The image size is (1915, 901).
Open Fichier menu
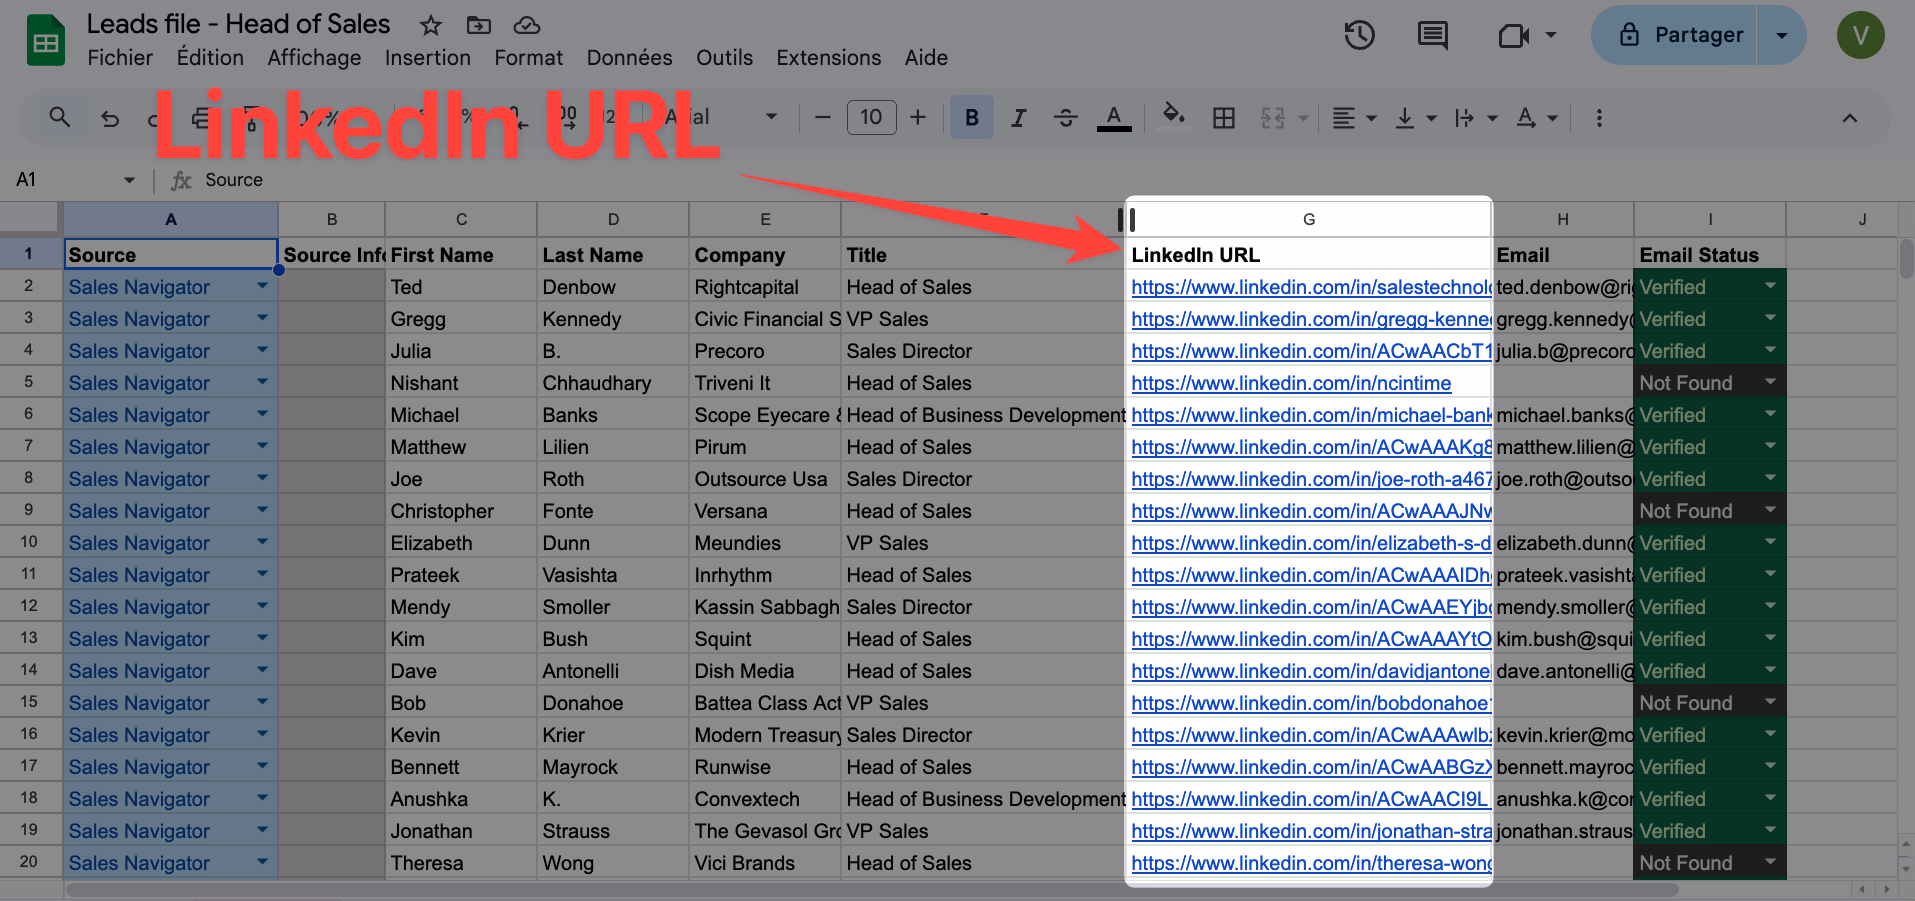(x=120, y=58)
